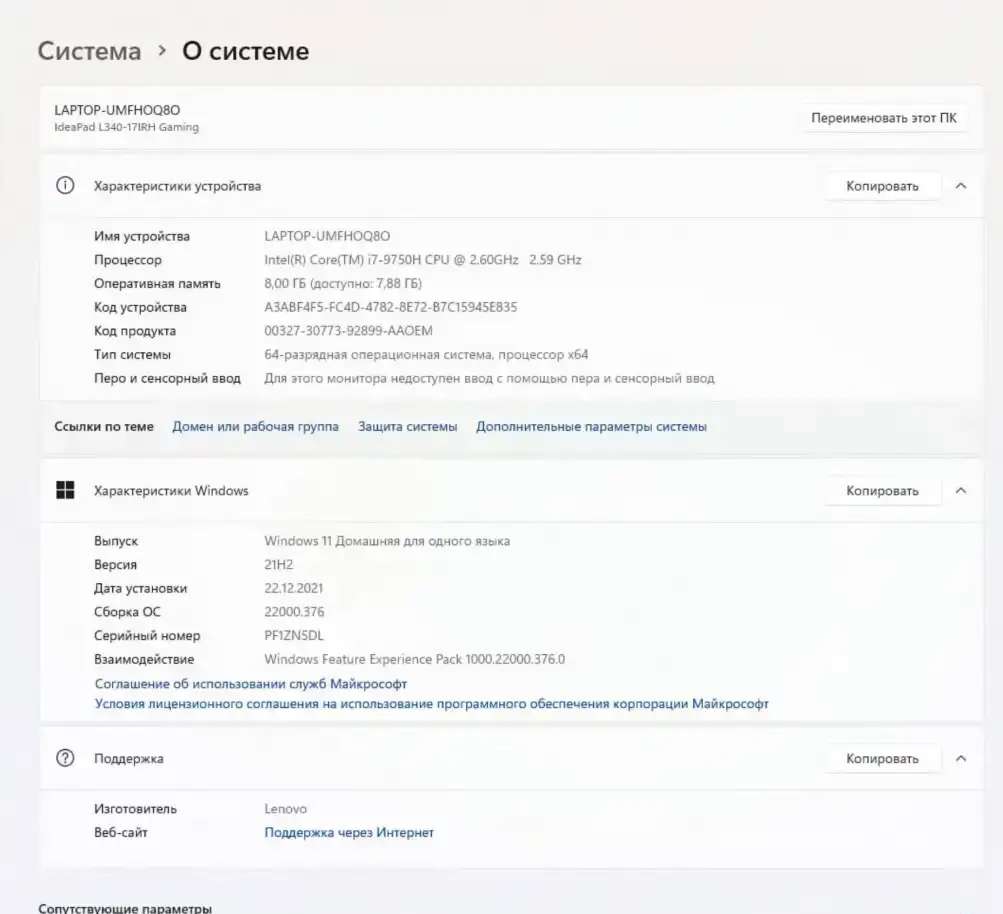Go back to Система breadcrumb
1003x914 pixels.
(89, 51)
